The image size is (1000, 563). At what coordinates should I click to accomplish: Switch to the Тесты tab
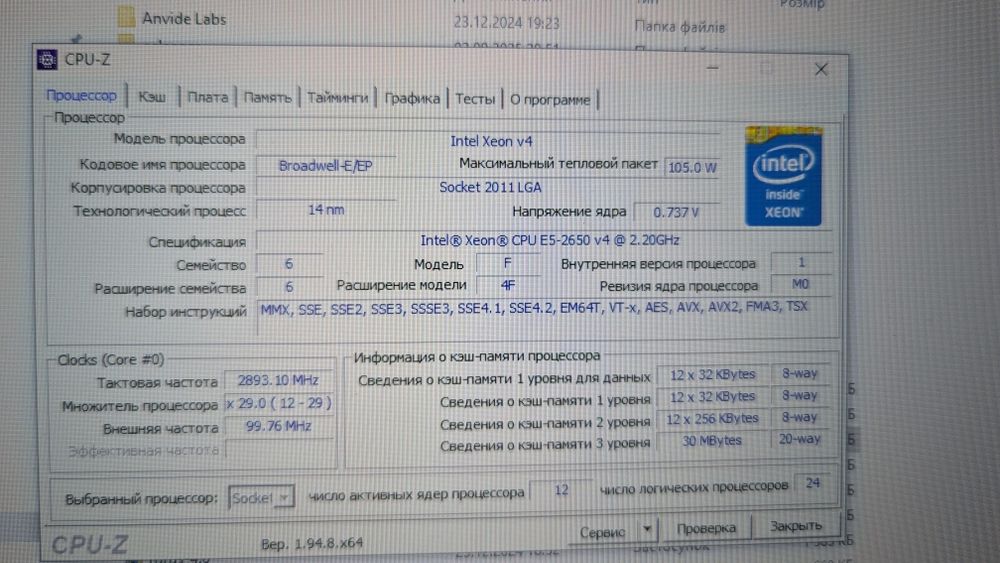[x=475, y=99]
